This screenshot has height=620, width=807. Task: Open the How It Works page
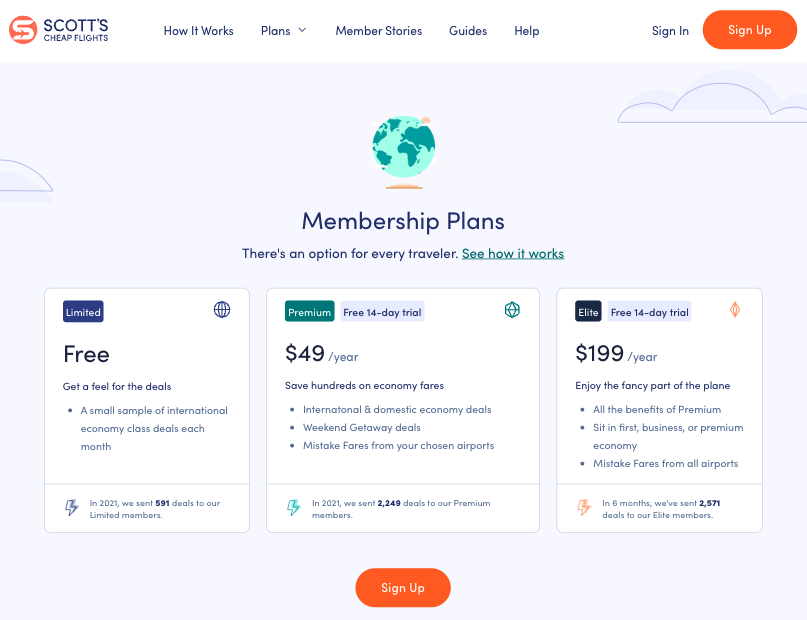click(198, 31)
